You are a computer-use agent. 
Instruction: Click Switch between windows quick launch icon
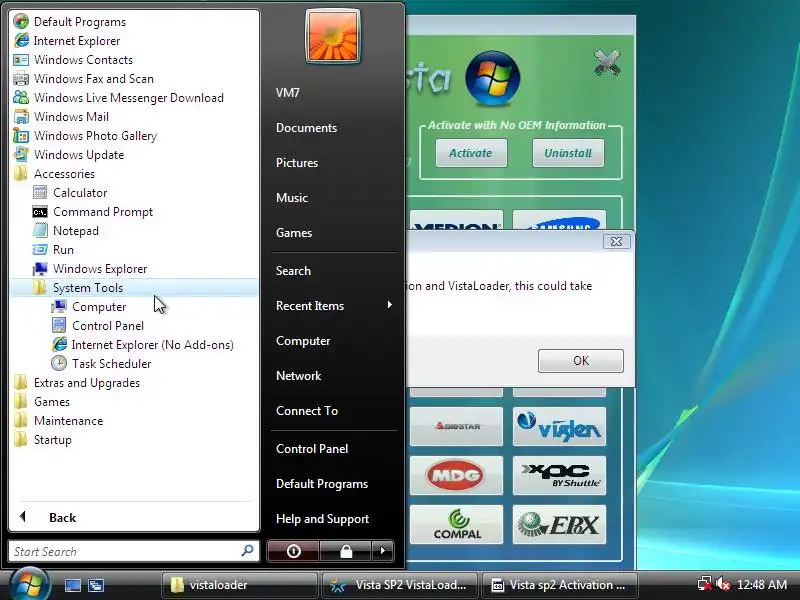pyautogui.click(x=96, y=585)
